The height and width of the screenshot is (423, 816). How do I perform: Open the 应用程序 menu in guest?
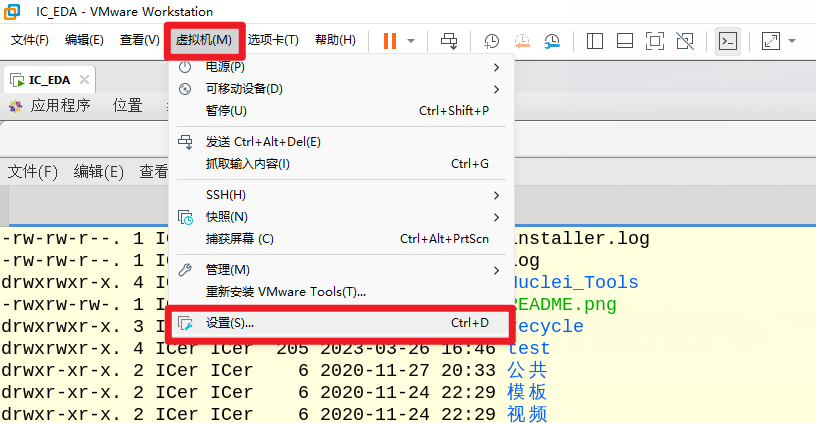pos(60,106)
